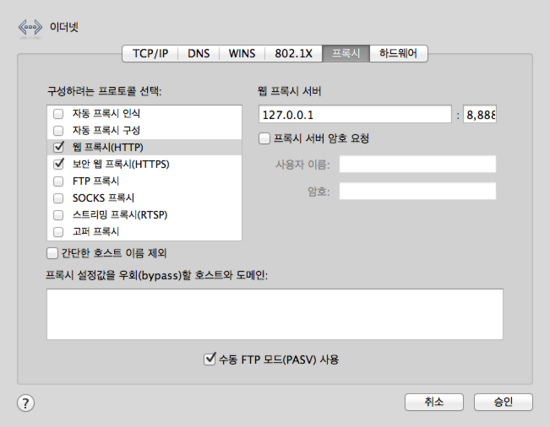This screenshot has width=550, height=427.
Task: Check the FTP 프록시 checkbox
Action: pyautogui.click(x=58, y=181)
